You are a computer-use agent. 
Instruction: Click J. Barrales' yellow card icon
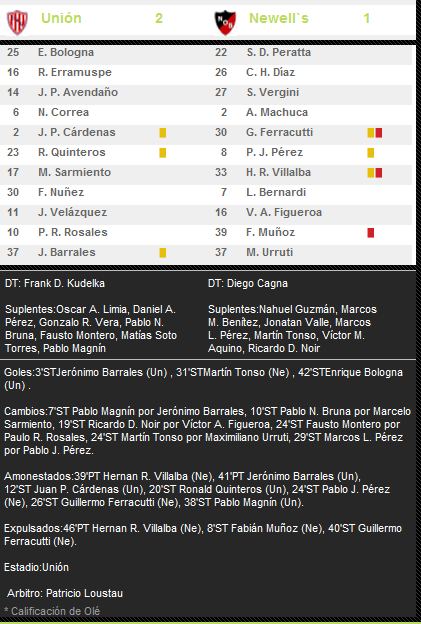click(x=163, y=252)
